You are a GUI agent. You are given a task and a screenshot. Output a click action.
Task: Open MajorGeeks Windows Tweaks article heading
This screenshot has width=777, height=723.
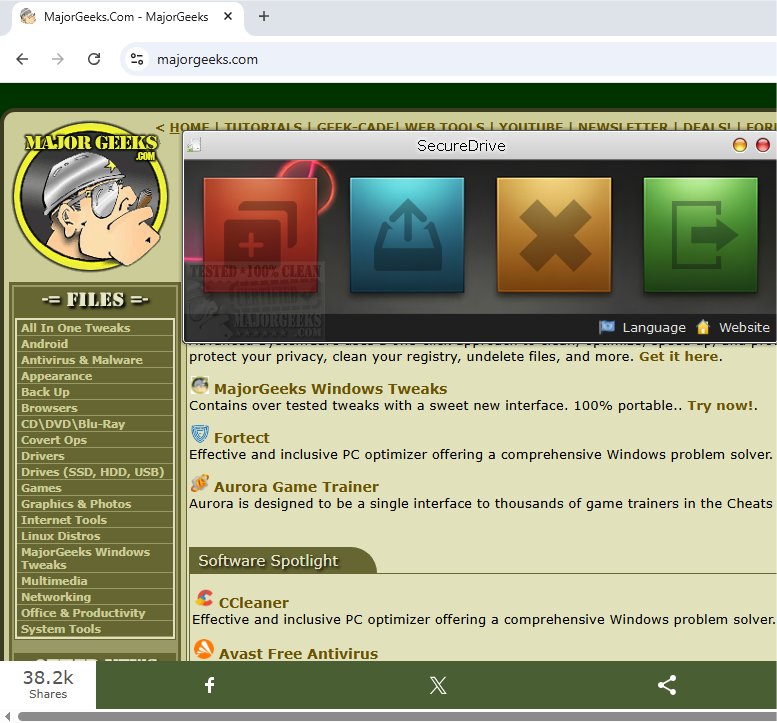[331, 389]
